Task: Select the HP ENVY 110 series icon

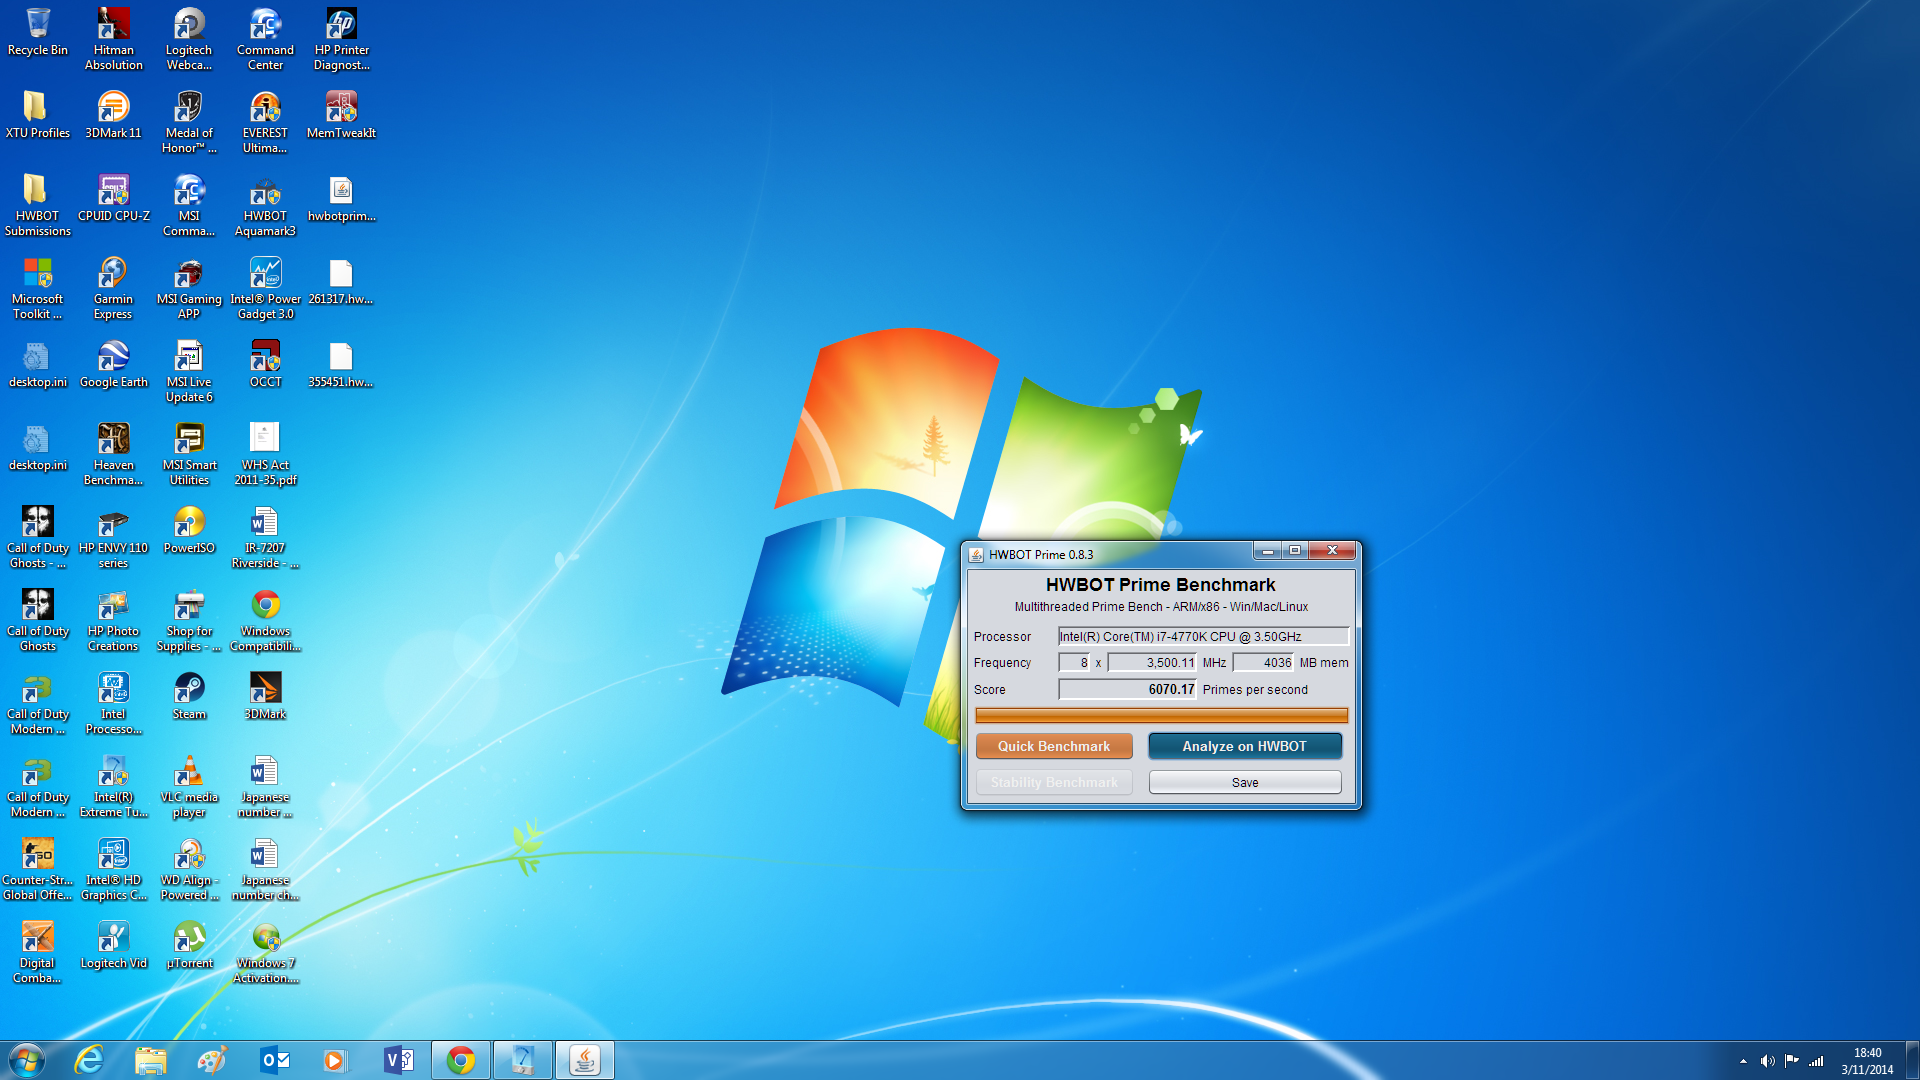Action: point(114,538)
